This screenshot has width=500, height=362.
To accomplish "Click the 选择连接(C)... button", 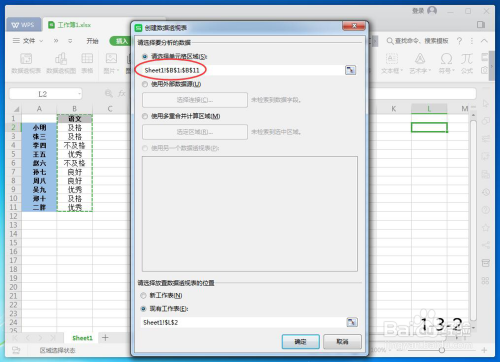I will click(195, 100).
